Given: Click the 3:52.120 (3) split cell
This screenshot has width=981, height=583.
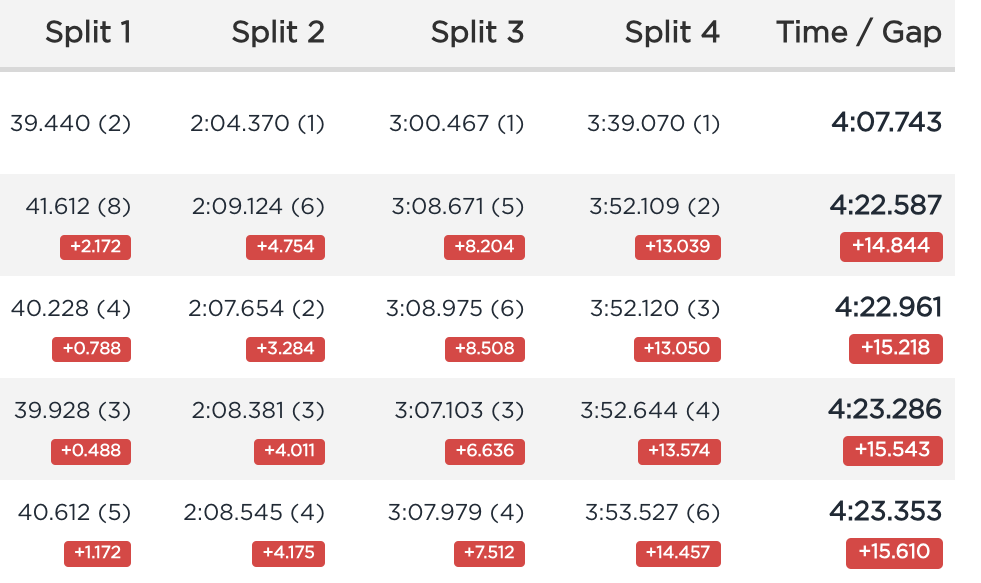Looking at the screenshot, I should tap(655, 308).
